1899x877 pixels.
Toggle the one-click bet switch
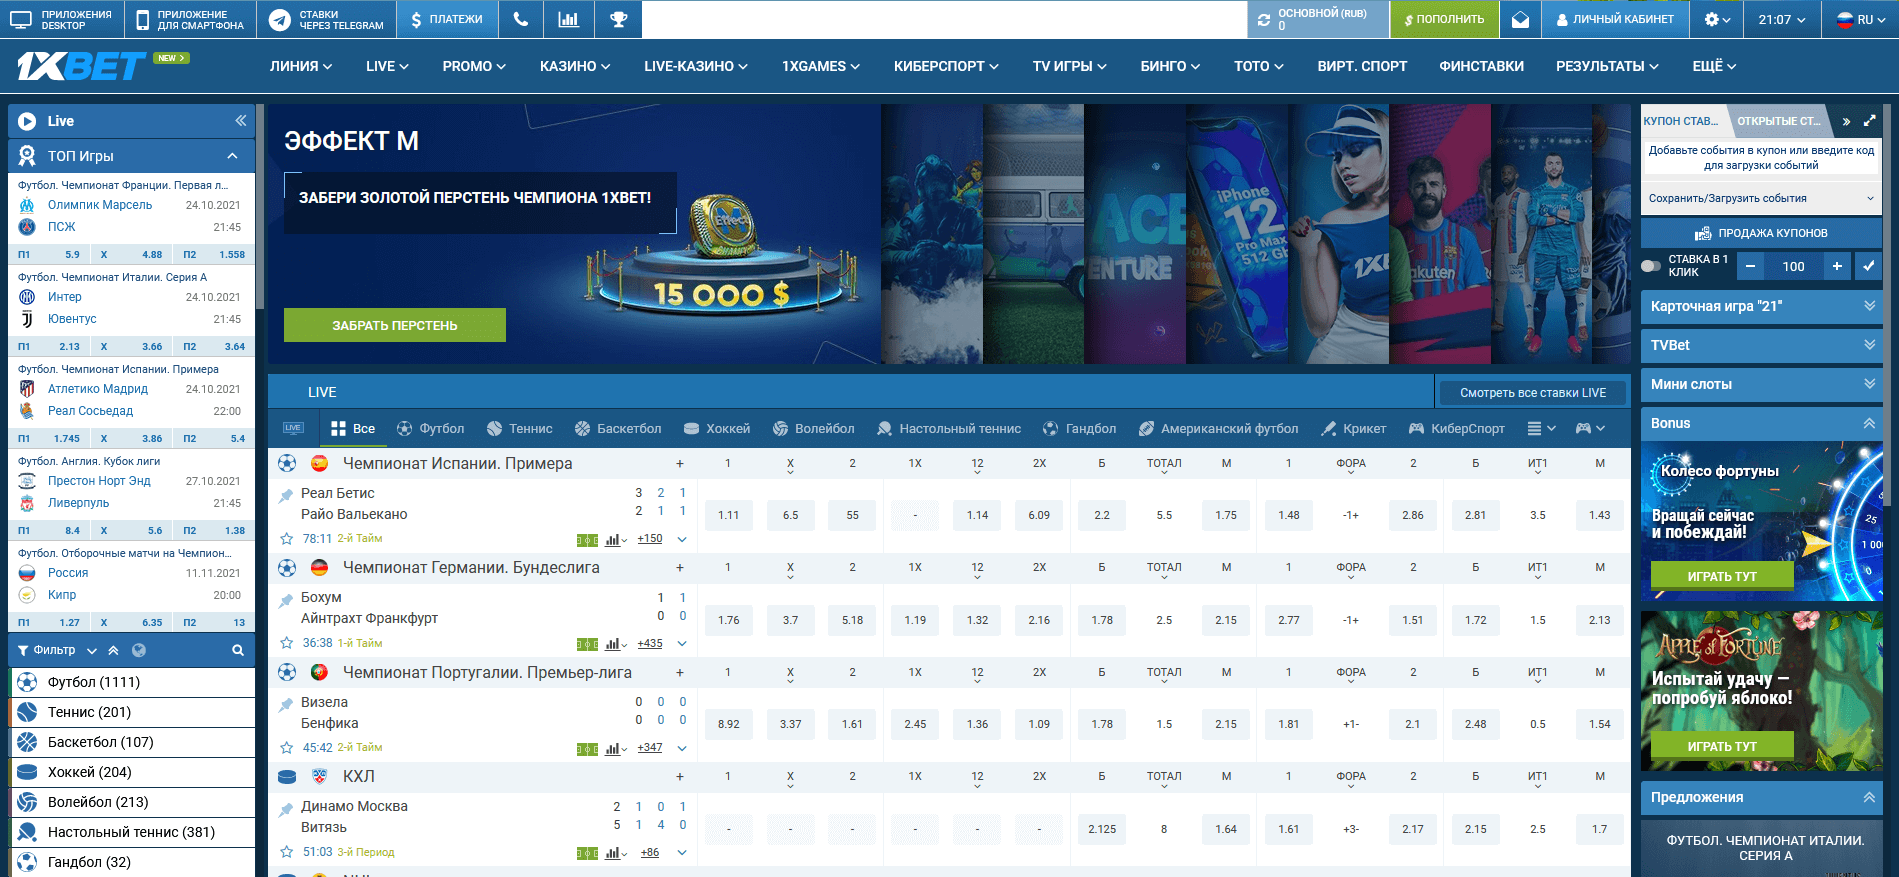point(1651,266)
